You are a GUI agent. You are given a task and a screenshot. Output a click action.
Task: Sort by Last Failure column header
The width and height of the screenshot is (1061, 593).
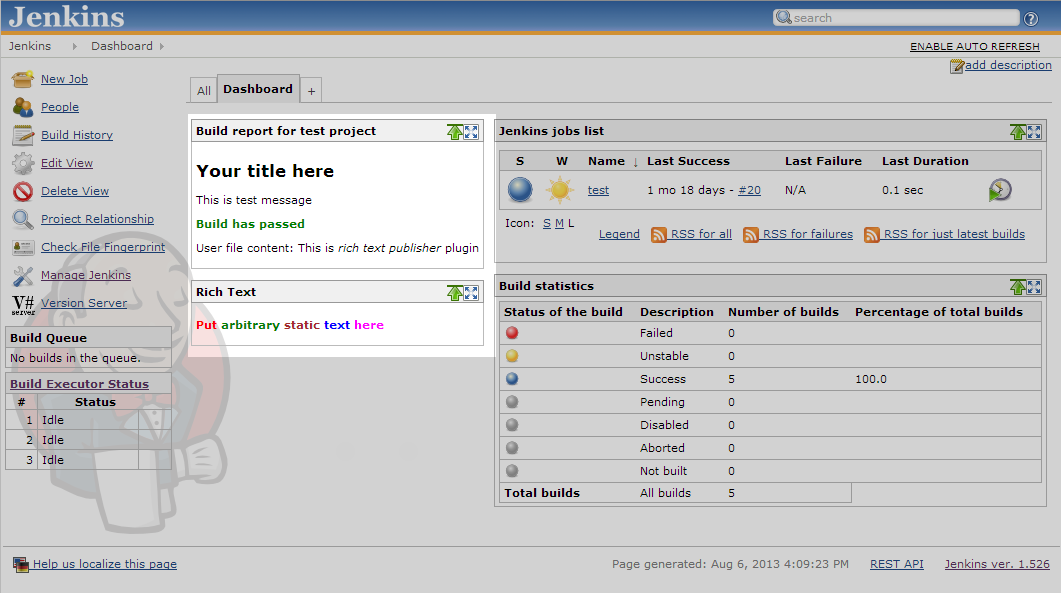823,161
